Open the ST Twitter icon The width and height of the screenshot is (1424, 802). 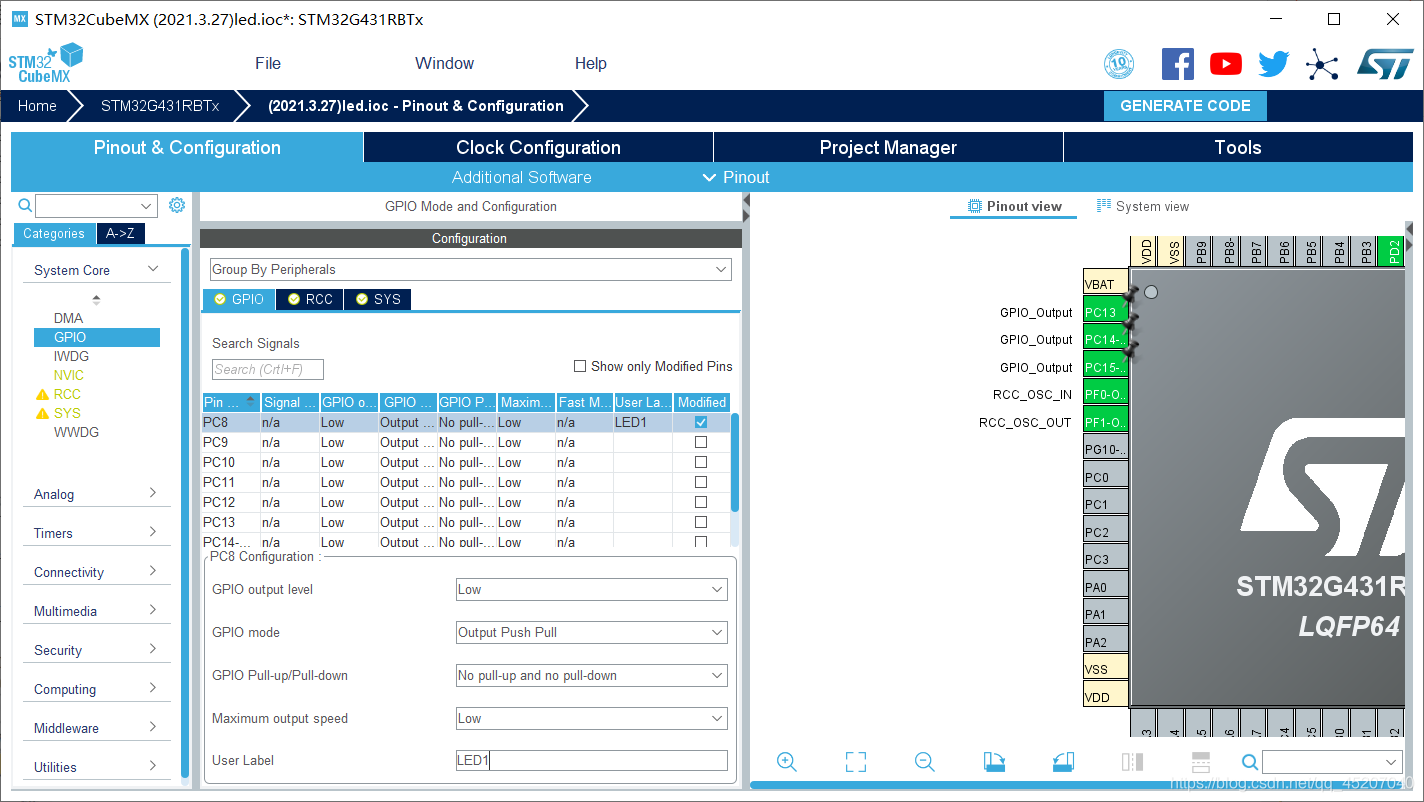pos(1274,64)
